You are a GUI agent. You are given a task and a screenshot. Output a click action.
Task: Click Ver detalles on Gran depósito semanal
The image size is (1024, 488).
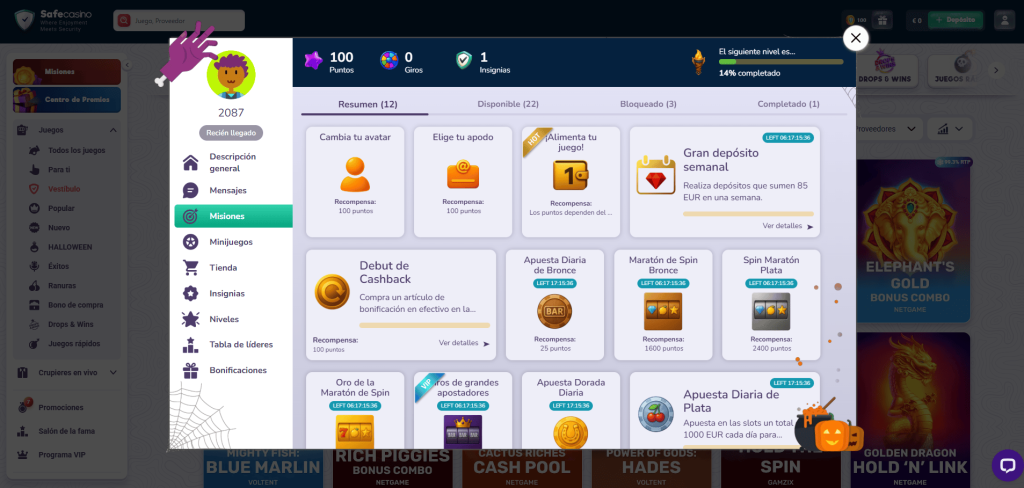coord(788,226)
